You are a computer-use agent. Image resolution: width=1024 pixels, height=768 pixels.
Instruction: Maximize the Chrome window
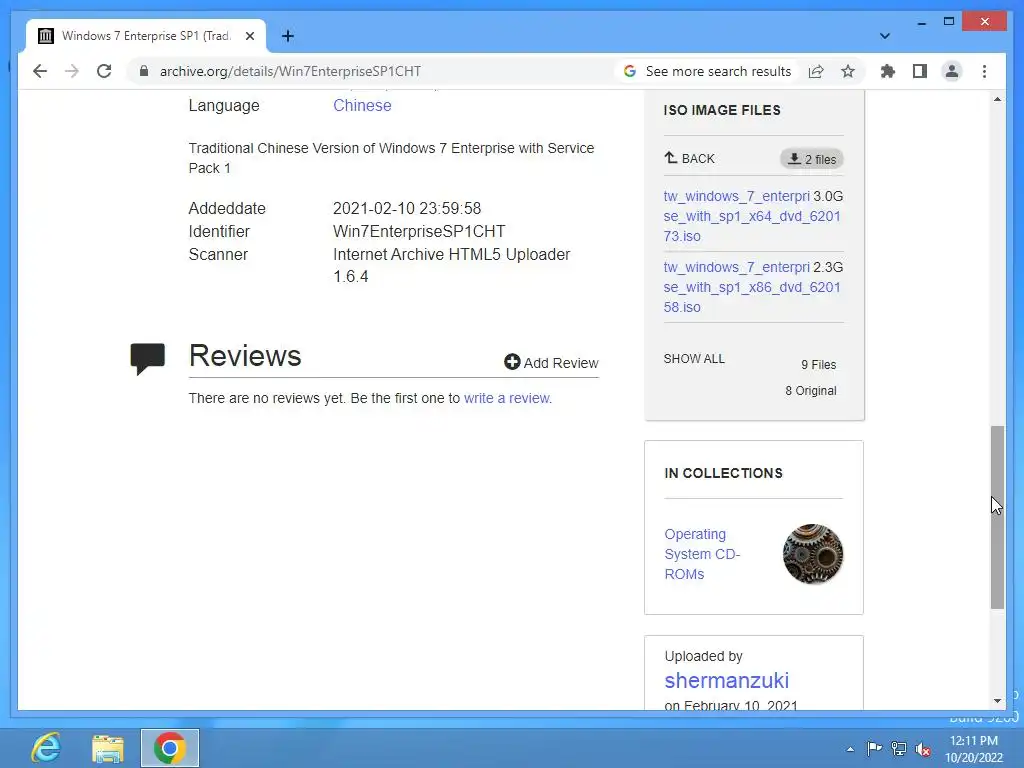point(949,22)
